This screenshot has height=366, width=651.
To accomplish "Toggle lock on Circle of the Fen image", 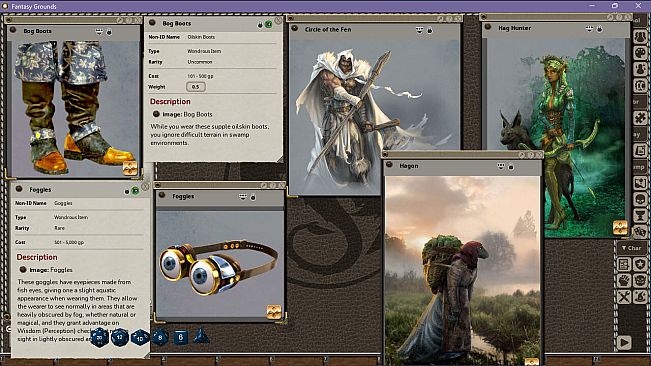I will [x=430, y=30].
